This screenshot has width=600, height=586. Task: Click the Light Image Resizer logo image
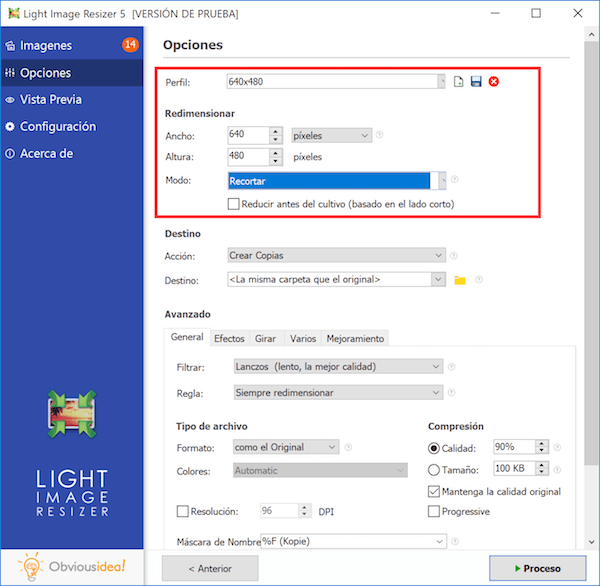pyautogui.click(x=72, y=415)
